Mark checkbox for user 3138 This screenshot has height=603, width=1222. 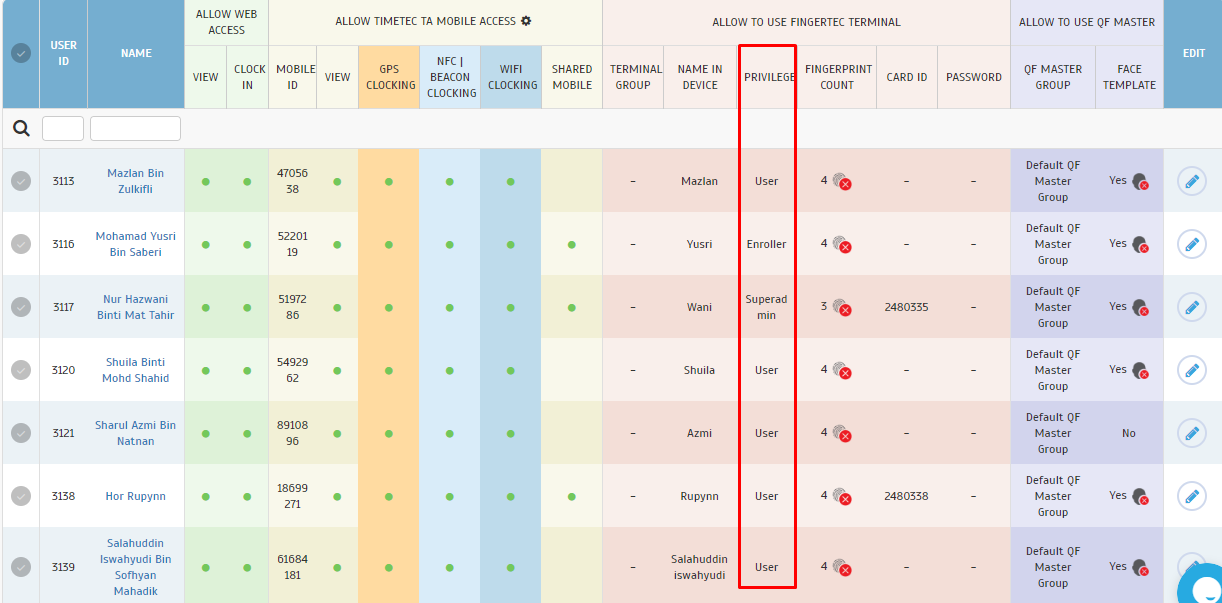(x=20, y=496)
